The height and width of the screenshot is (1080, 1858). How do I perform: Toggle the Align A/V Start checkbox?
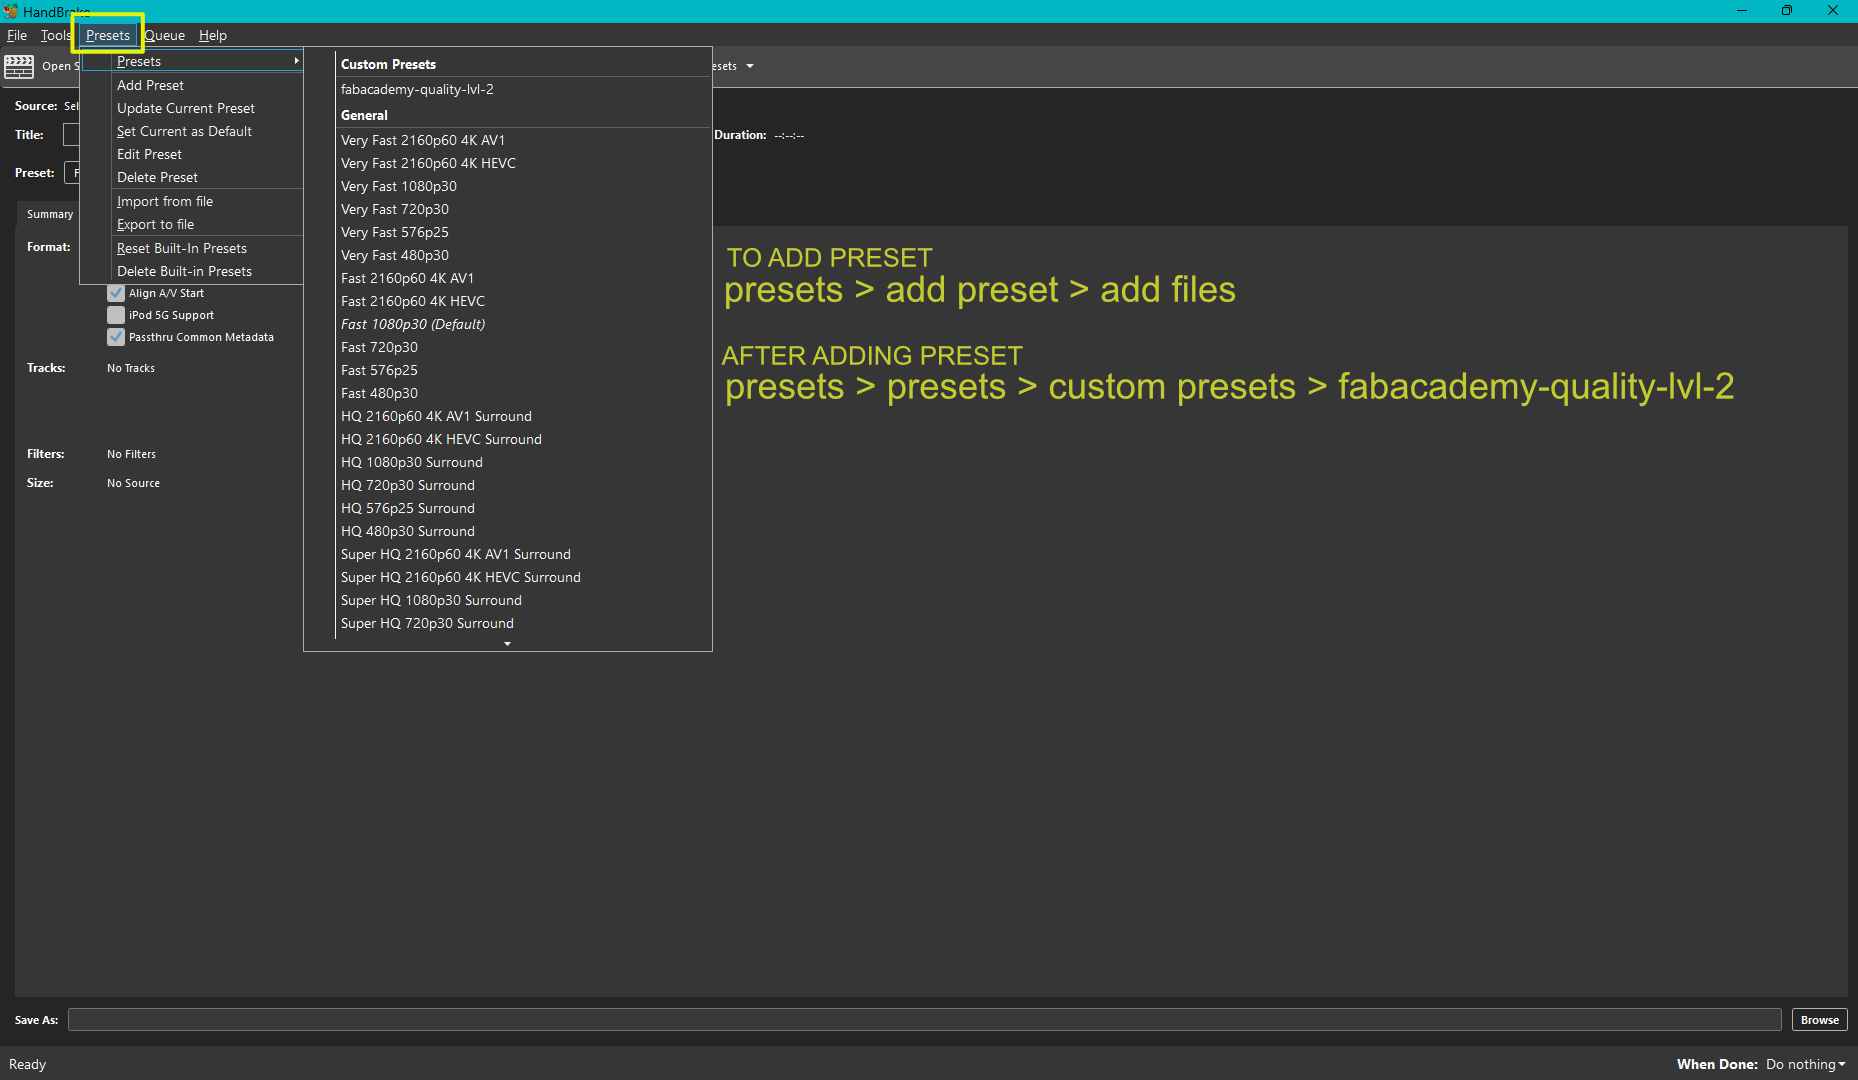coord(116,293)
